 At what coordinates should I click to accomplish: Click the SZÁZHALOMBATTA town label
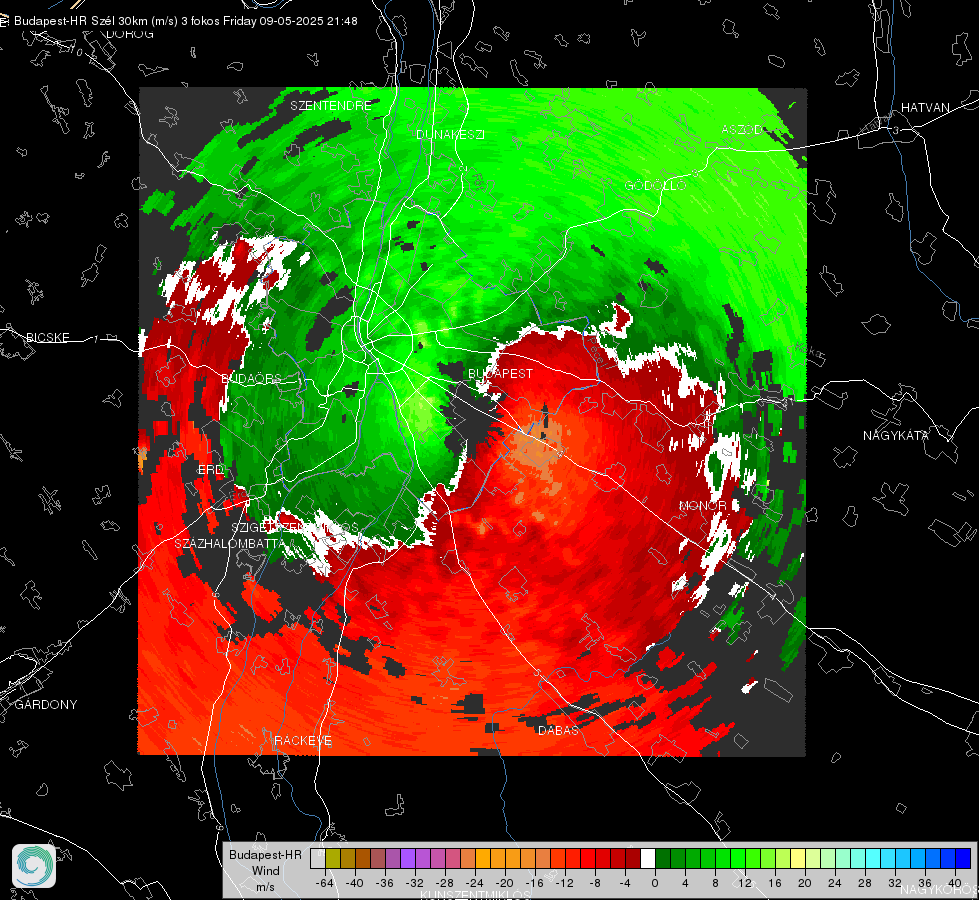point(229,543)
